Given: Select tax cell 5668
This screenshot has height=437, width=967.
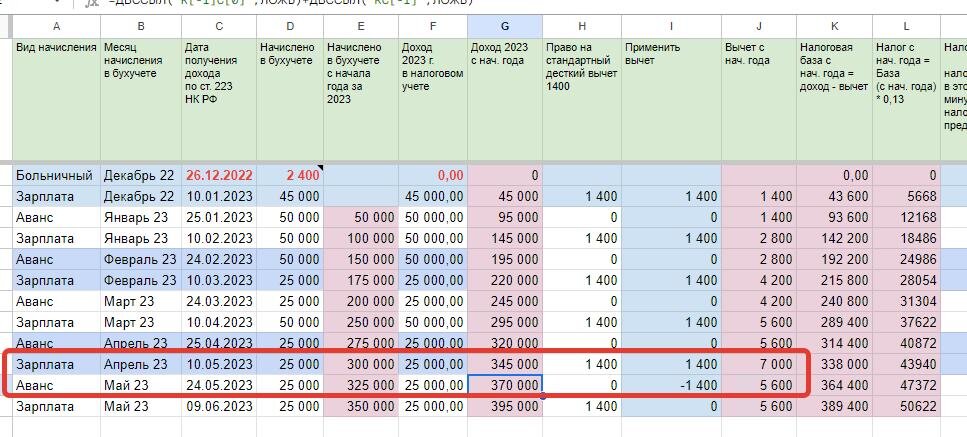Looking at the screenshot, I should point(906,197).
